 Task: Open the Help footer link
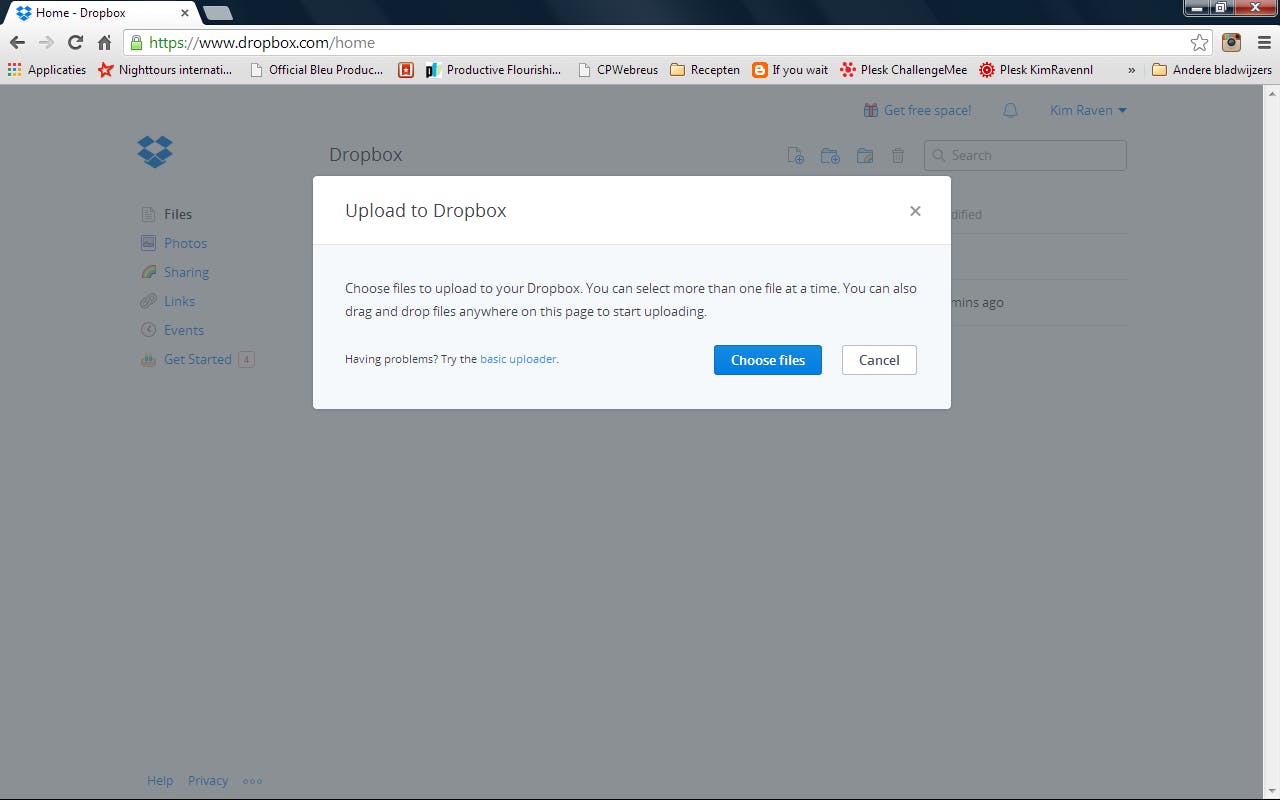pos(160,781)
